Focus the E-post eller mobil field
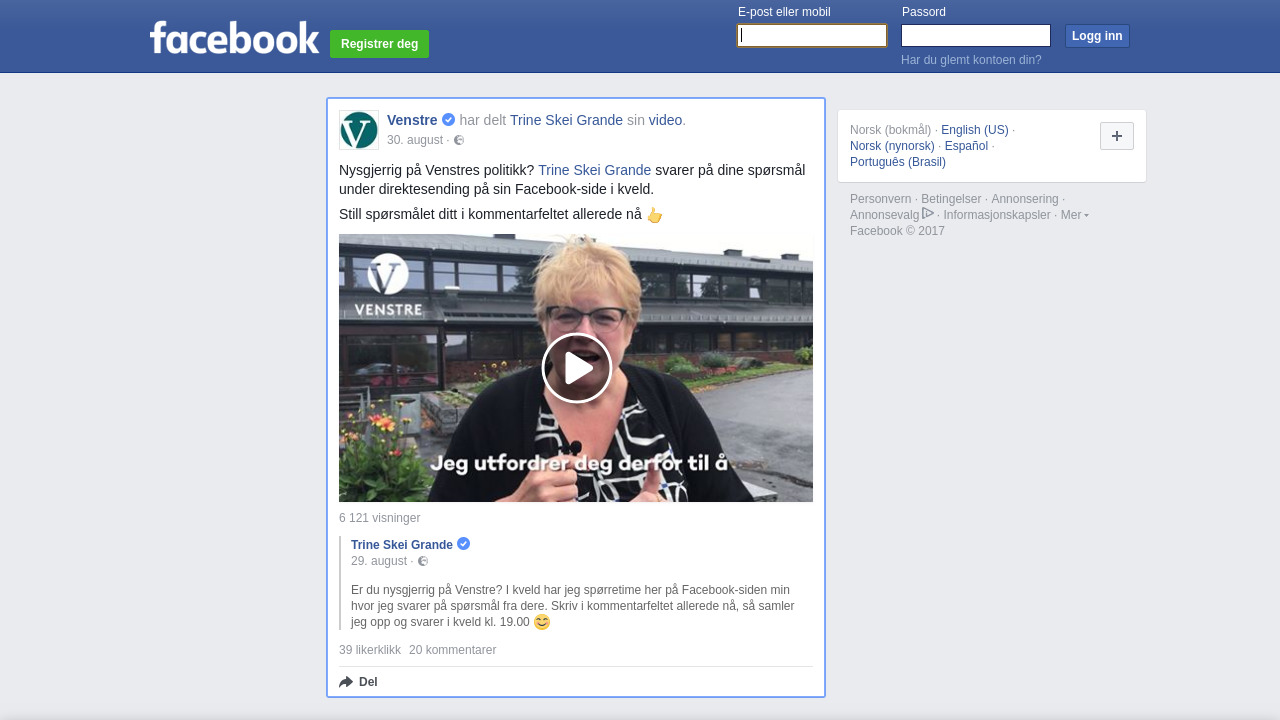Viewport: 1280px width, 720px height. coord(812,36)
